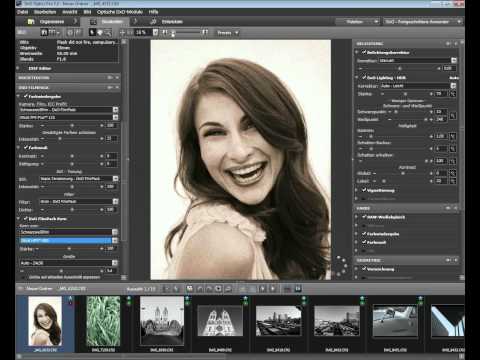Click pin icon on Geometrie palette header

[448, 260]
